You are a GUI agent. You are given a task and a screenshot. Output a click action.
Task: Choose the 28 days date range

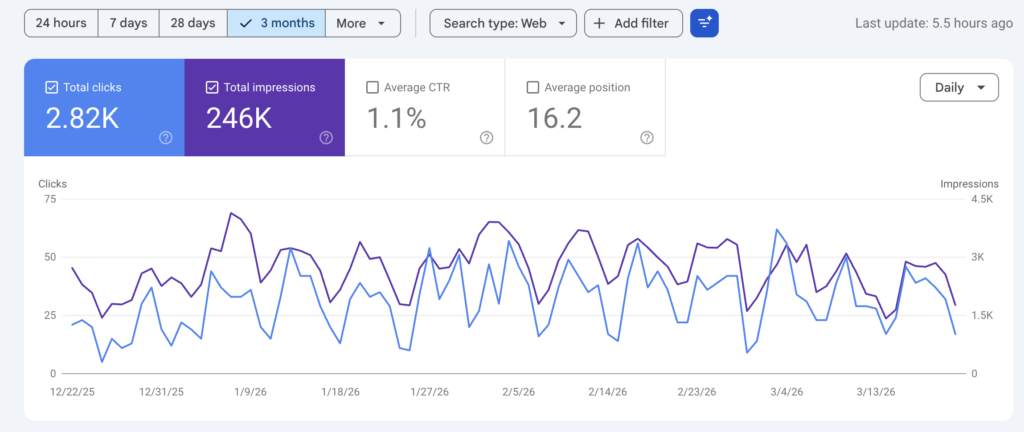click(193, 23)
